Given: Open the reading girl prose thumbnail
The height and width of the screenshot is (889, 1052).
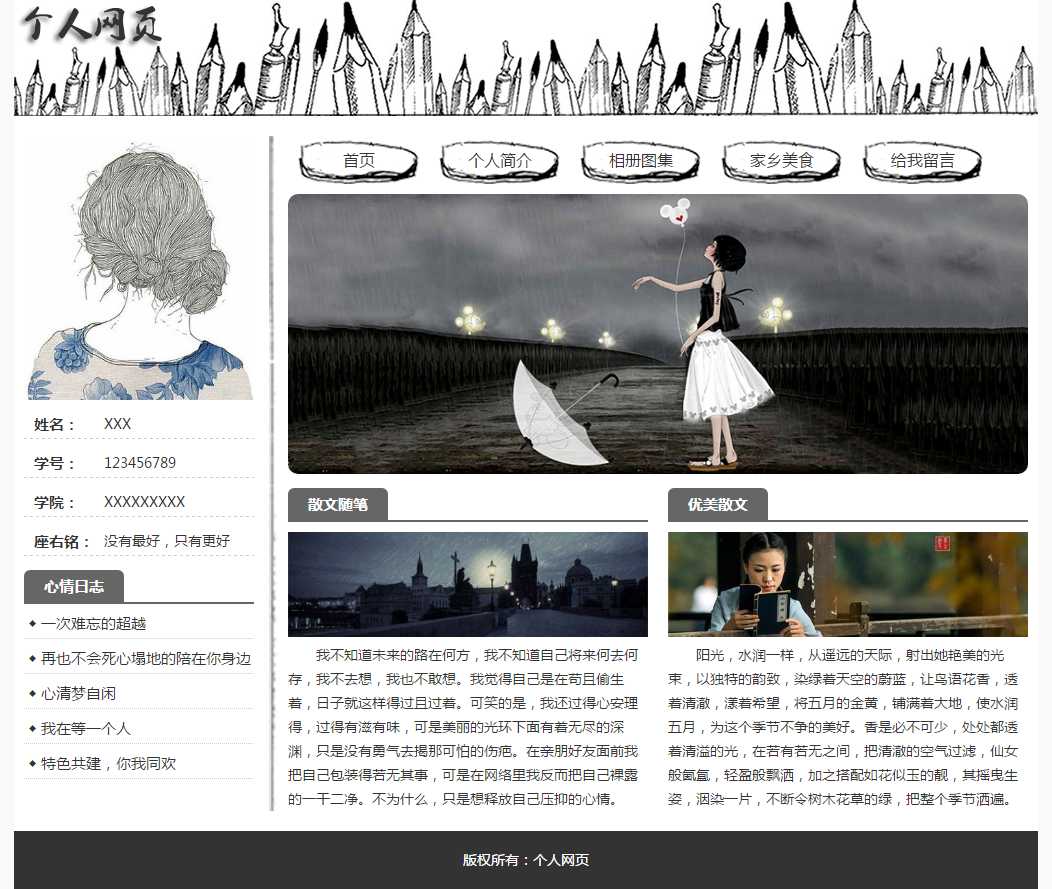Looking at the screenshot, I should click(847, 584).
